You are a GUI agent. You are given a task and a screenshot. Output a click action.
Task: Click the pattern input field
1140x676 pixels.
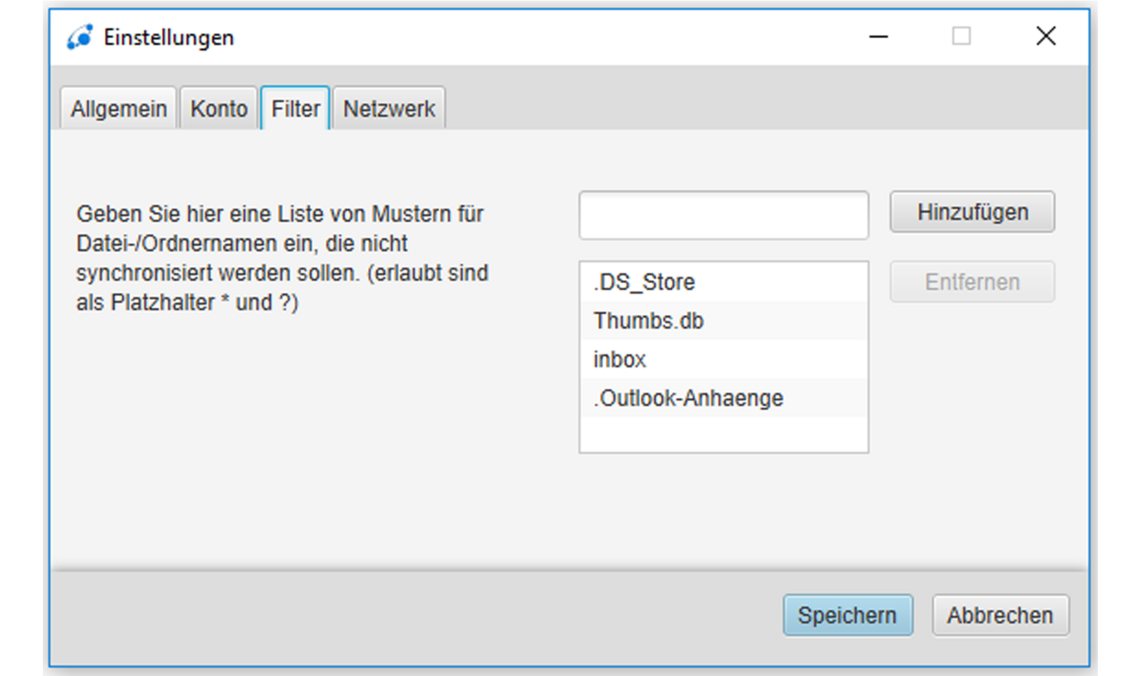[723, 214]
